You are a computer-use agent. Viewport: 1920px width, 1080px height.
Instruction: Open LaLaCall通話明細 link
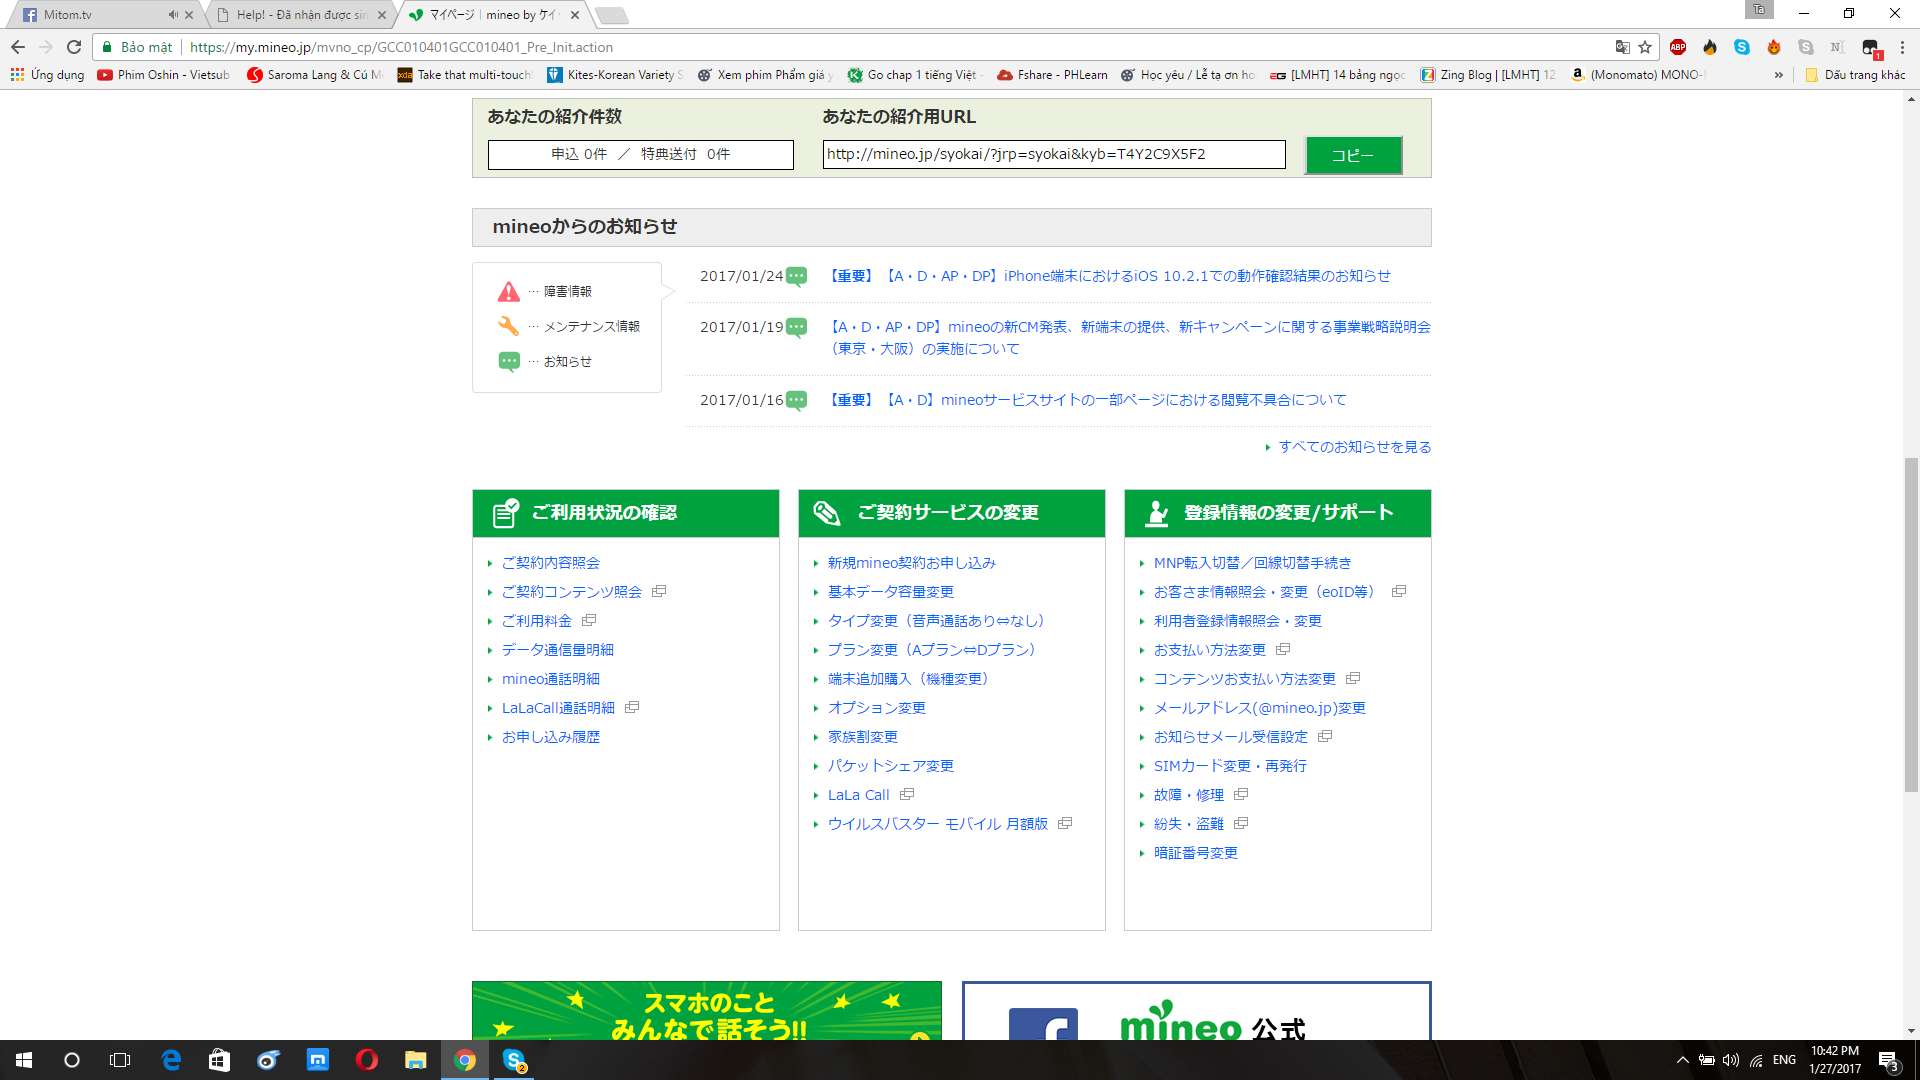point(558,708)
